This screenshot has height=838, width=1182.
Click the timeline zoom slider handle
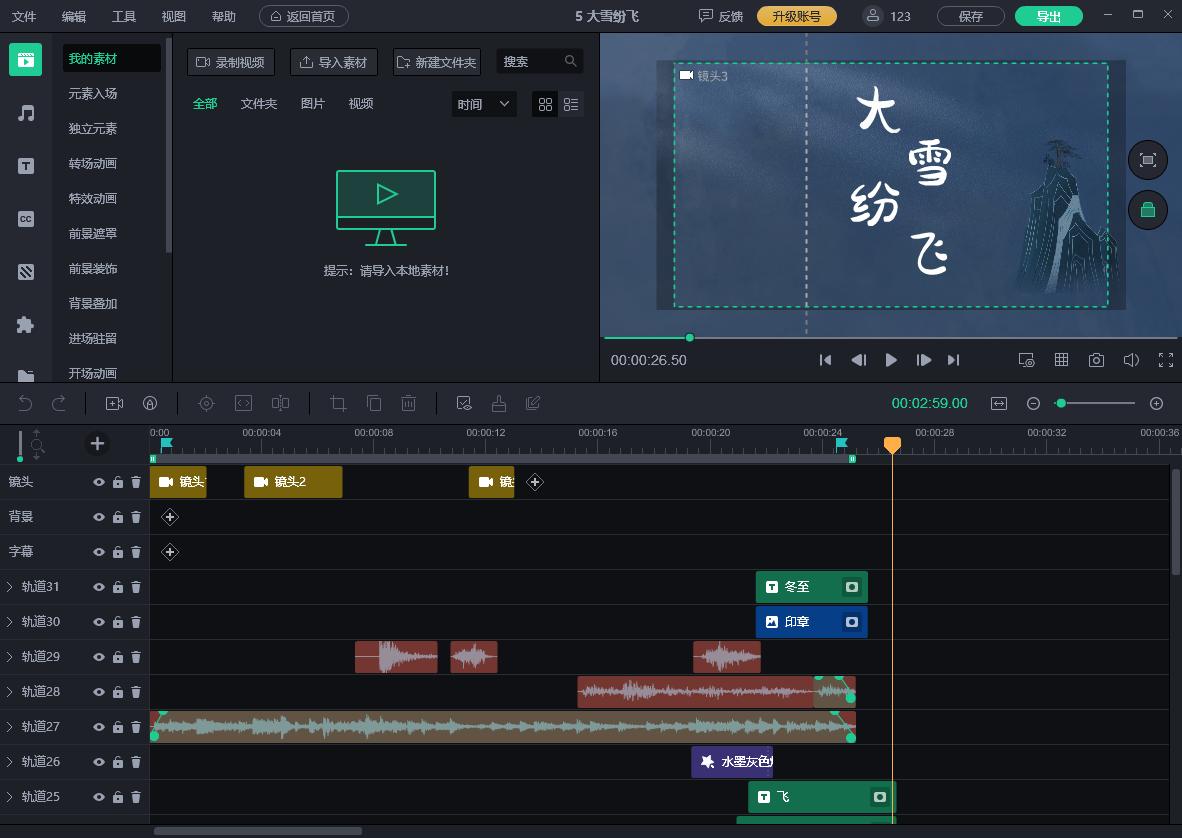pyautogui.click(x=1062, y=404)
